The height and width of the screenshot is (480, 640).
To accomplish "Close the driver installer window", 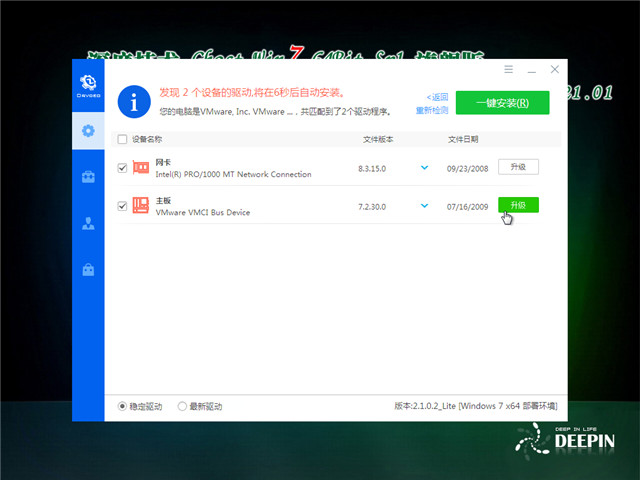I will (554, 69).
